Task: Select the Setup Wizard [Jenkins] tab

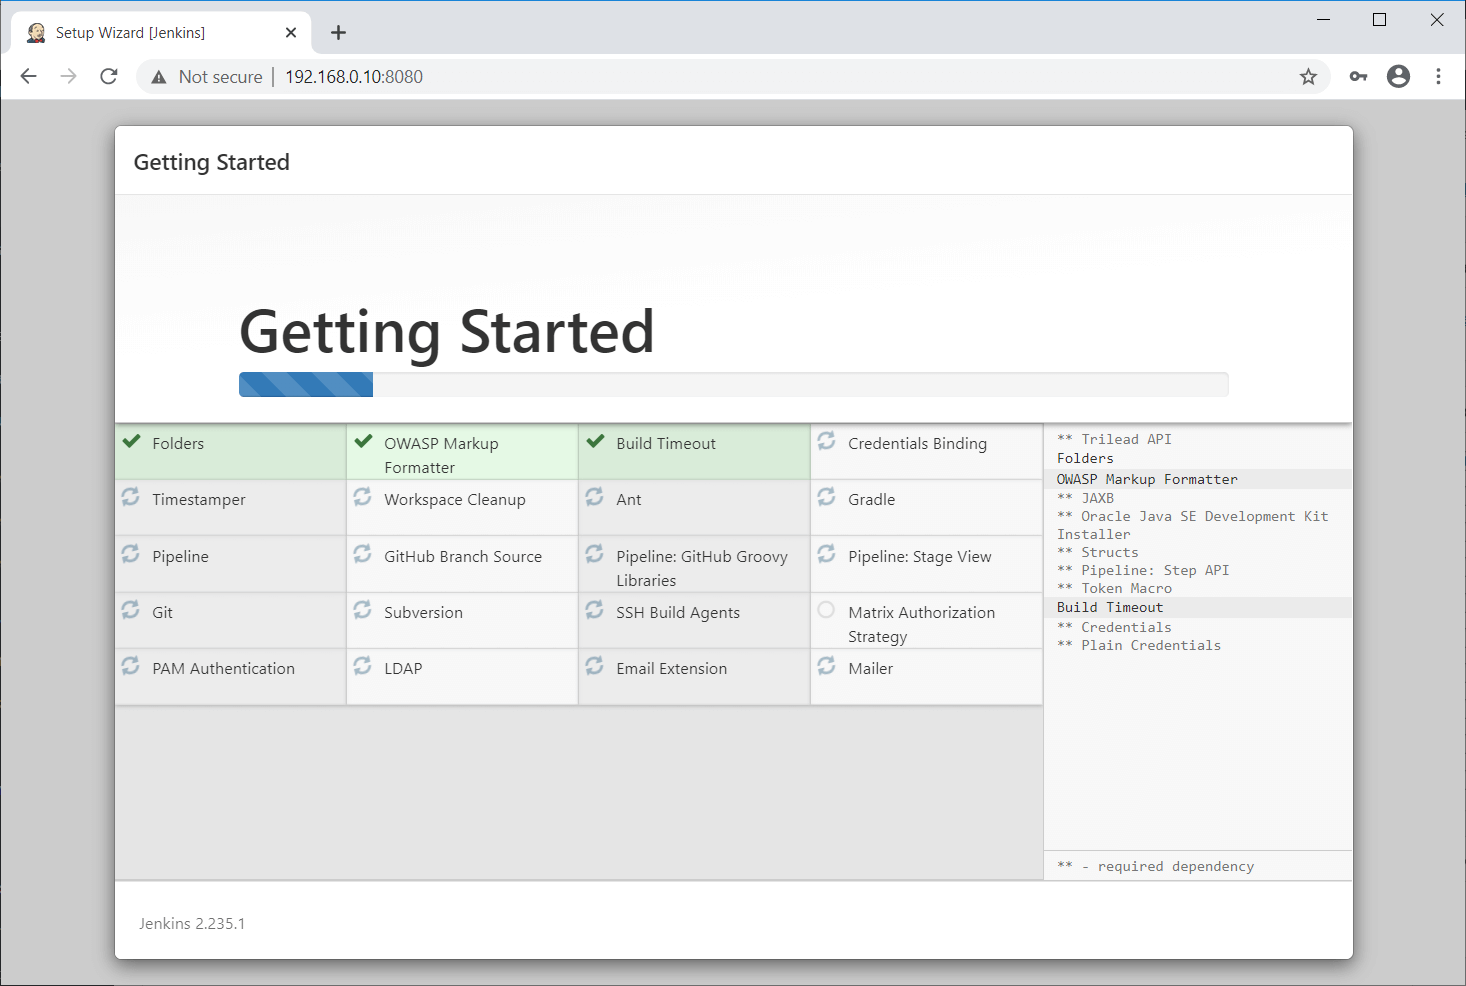Action: point(161,33)
